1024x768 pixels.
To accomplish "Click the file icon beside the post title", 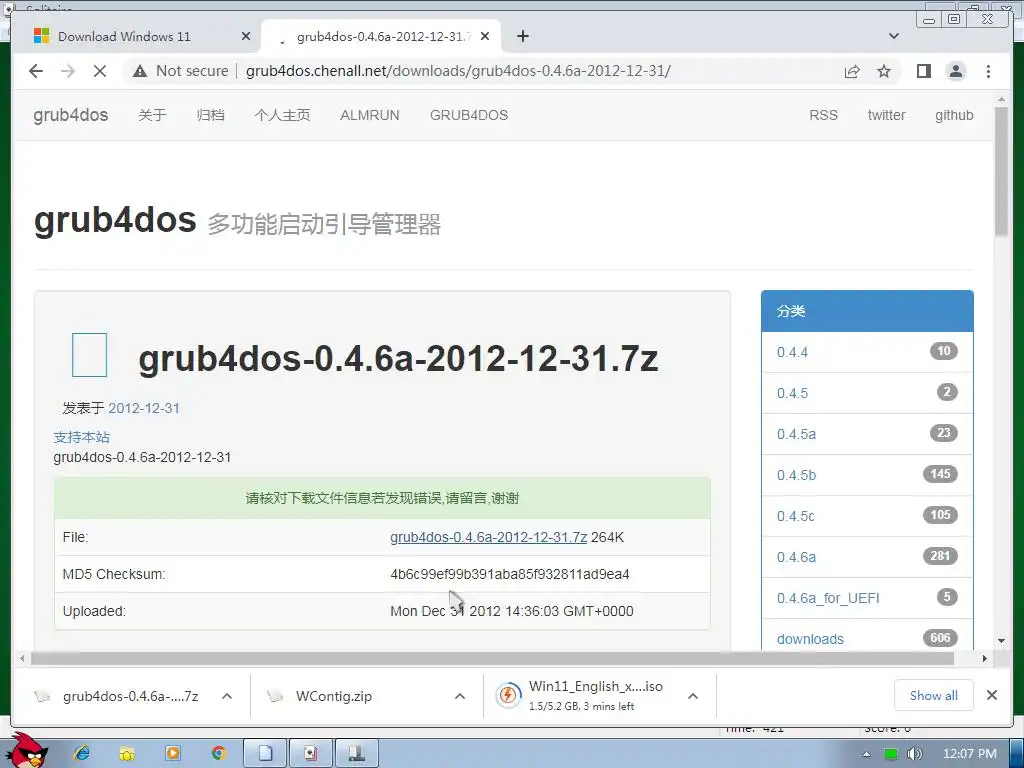I will point(89,355).
